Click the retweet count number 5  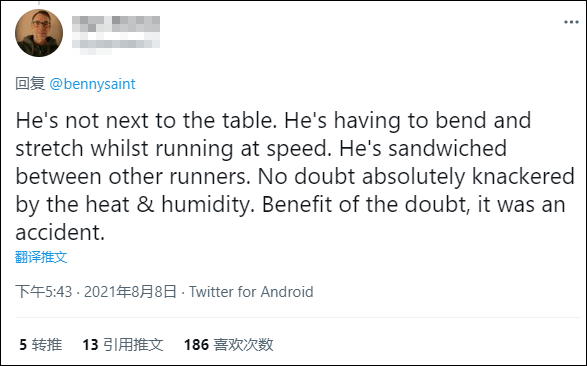[23, 345]
